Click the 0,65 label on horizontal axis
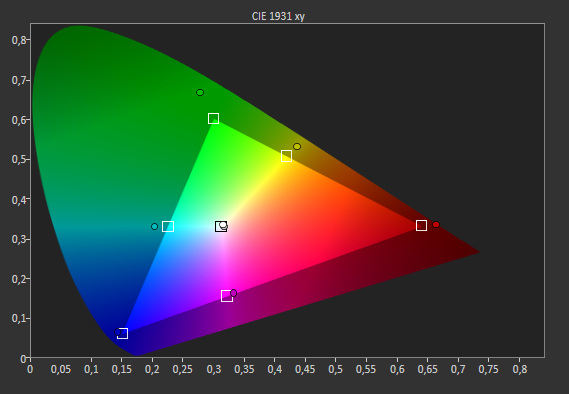The height and width of the screenshot is (394, 569). pyautogui.click(x=427, y=369)
